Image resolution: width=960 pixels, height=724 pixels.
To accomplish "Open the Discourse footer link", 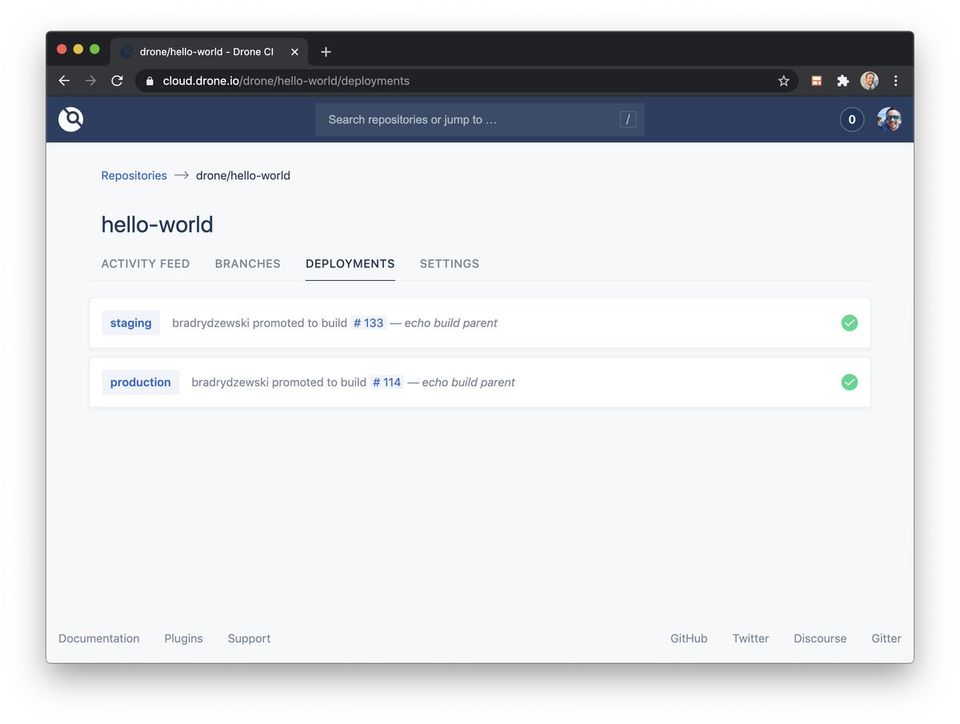I will (820, 638).
